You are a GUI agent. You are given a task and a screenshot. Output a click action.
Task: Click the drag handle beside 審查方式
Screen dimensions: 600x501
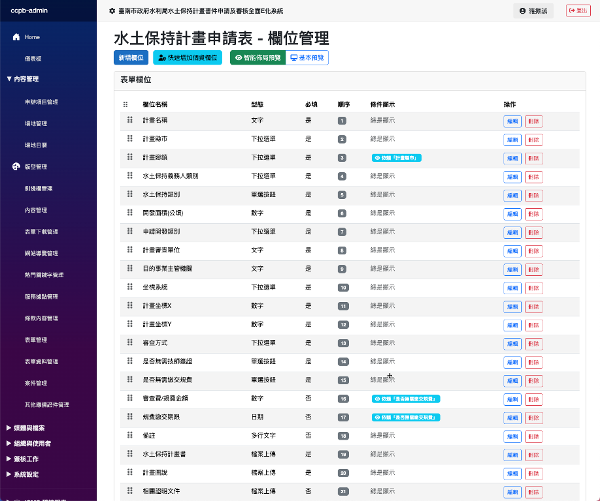click(x=129, y=343)
